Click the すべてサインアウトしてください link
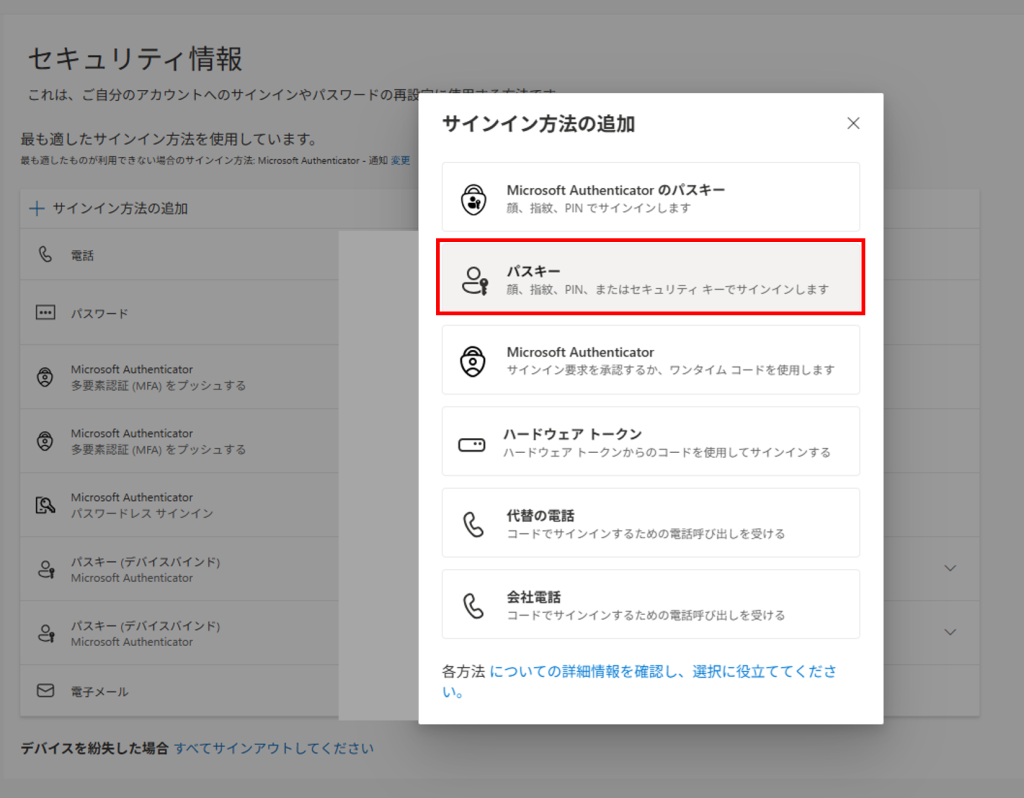 (x=274, y=748)
